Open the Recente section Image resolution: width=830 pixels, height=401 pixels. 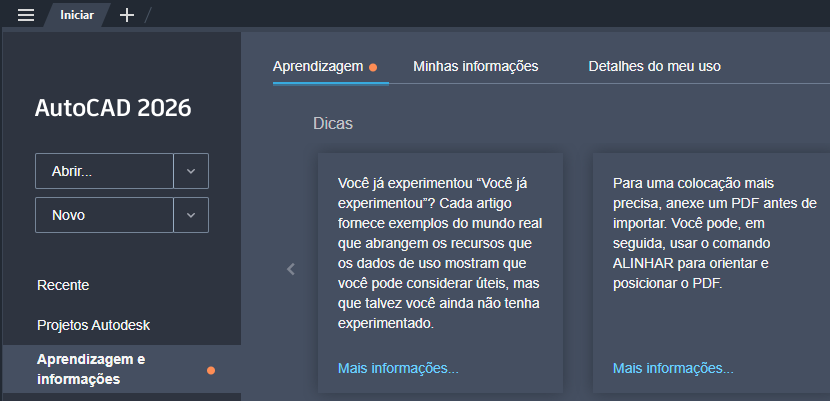tap(63, 285)
